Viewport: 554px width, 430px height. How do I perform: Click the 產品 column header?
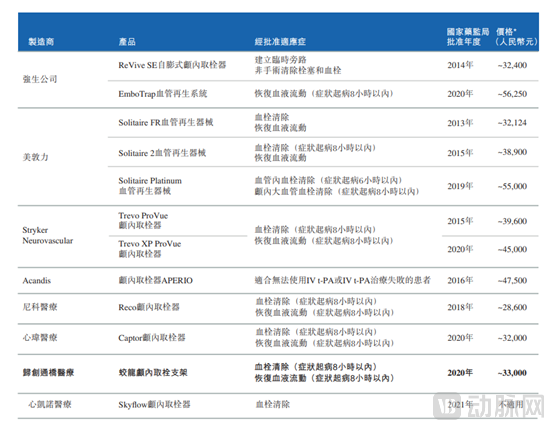pos(127,42)
